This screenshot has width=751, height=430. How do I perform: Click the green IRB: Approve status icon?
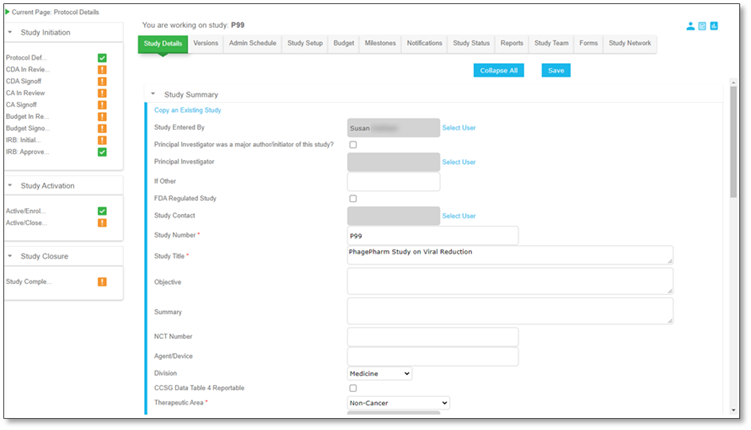tap(102, 152)
